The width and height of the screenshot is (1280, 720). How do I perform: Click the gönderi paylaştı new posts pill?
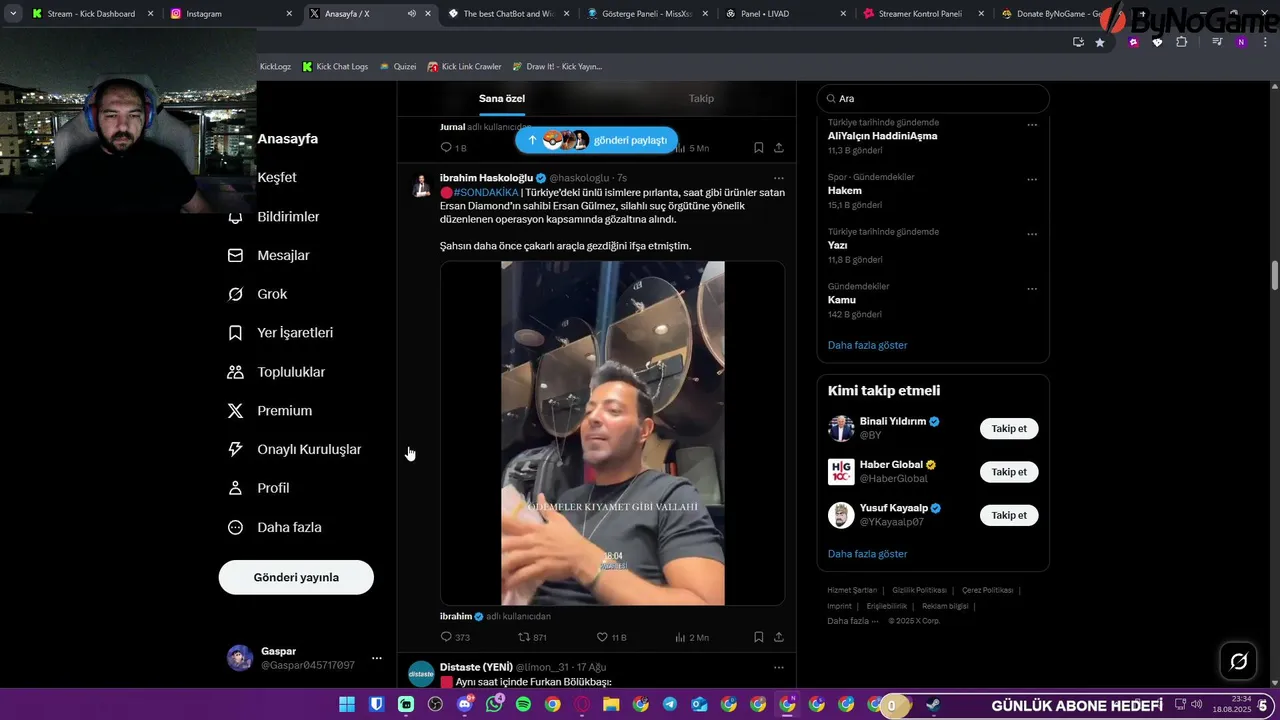point(596,140)
